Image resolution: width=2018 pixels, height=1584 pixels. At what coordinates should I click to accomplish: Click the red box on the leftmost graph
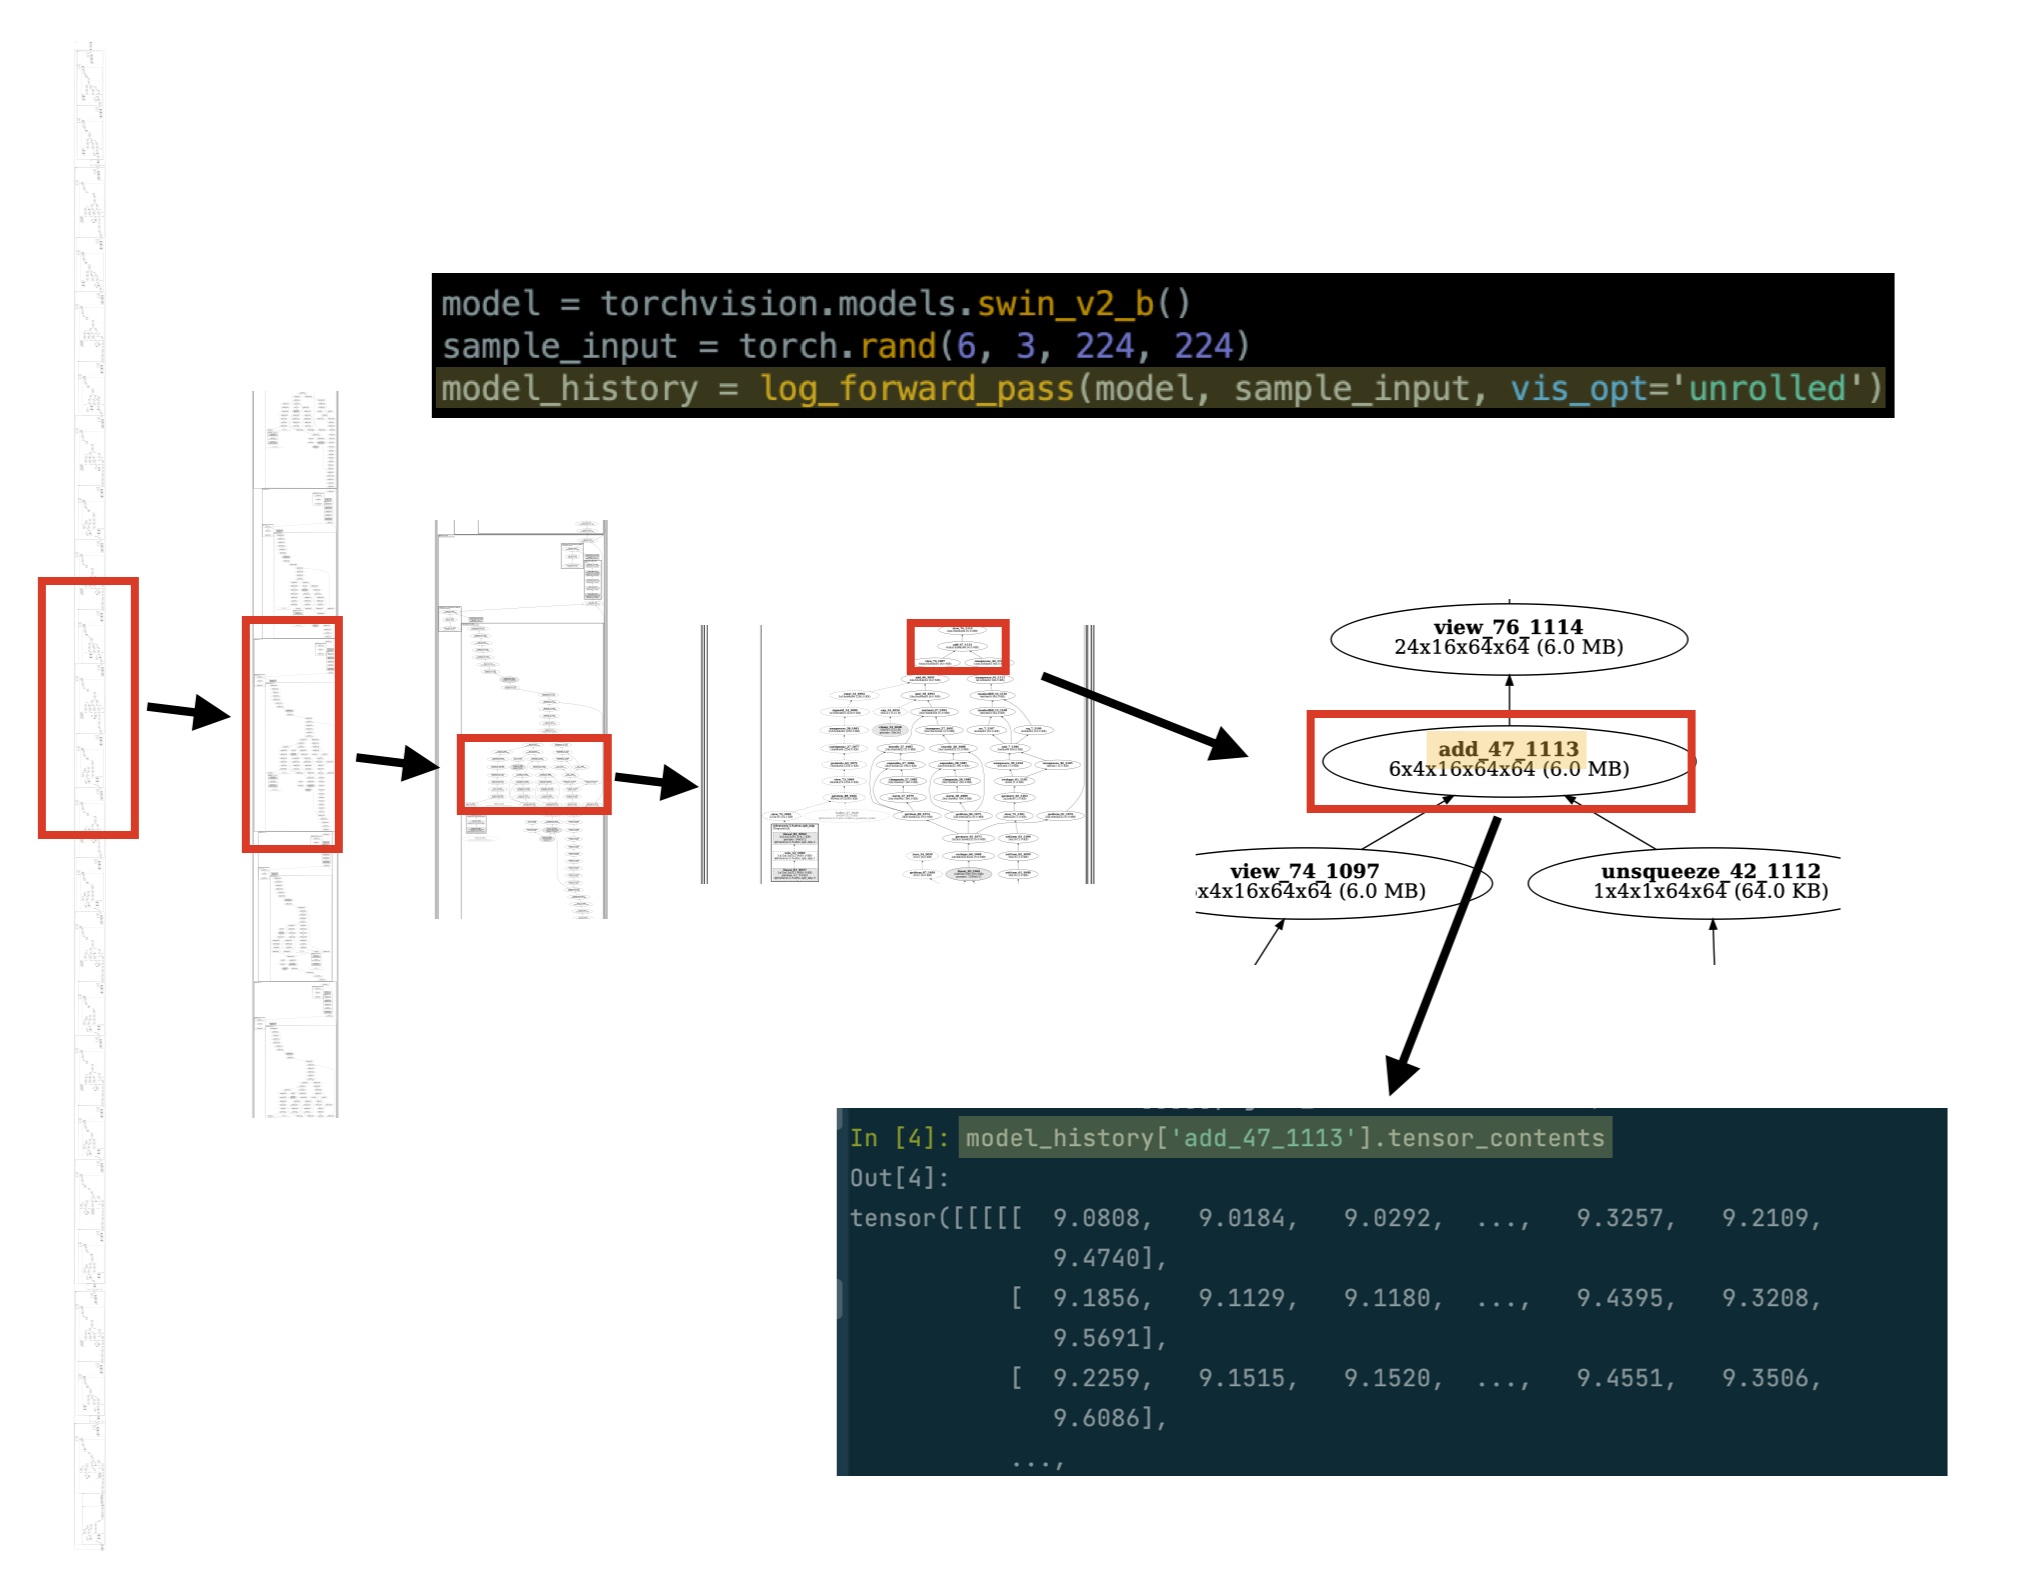click(x=88, y=707)
